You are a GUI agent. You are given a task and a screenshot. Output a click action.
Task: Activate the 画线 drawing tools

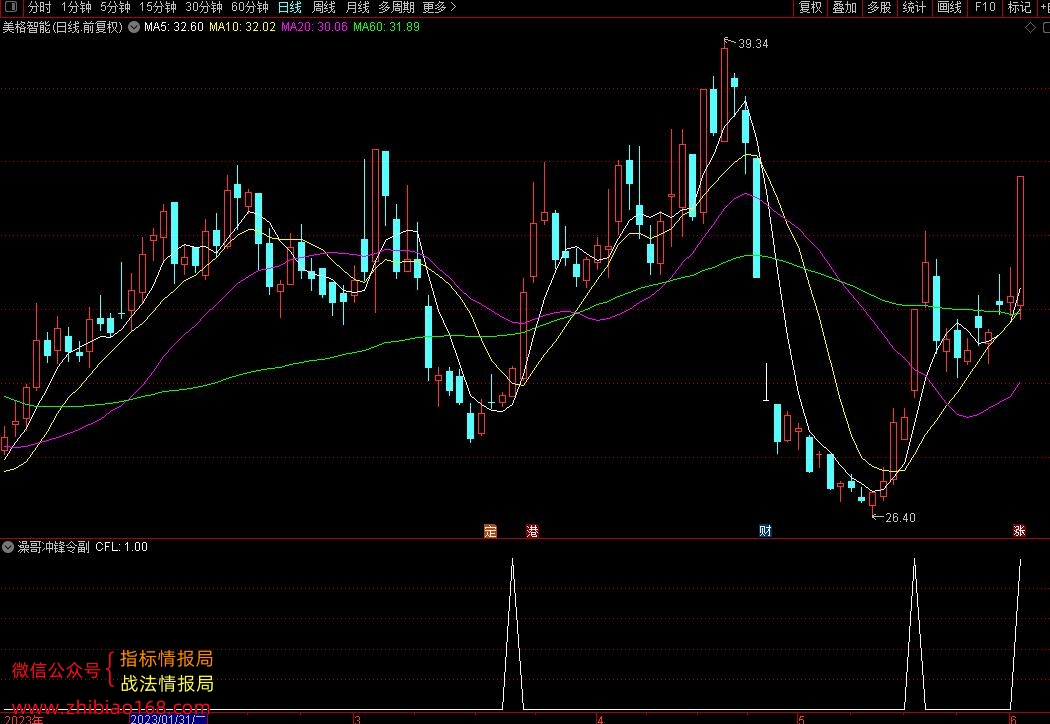click(950, 7)
